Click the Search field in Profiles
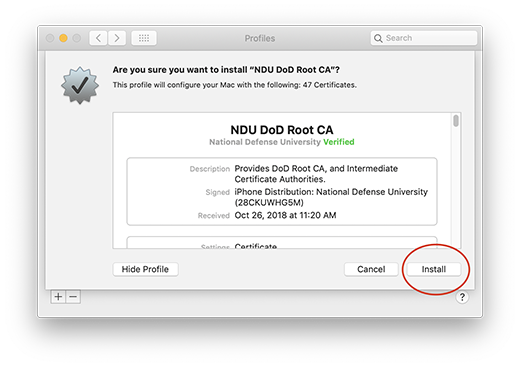Screen dimensions: 520x367 [424, 38]
